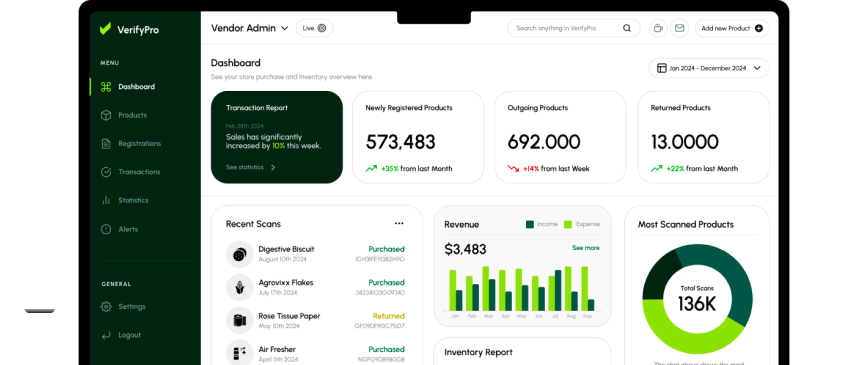Click the Agrovixx Flakes Purchased status
868x365 pixels.
coord(386,282)
